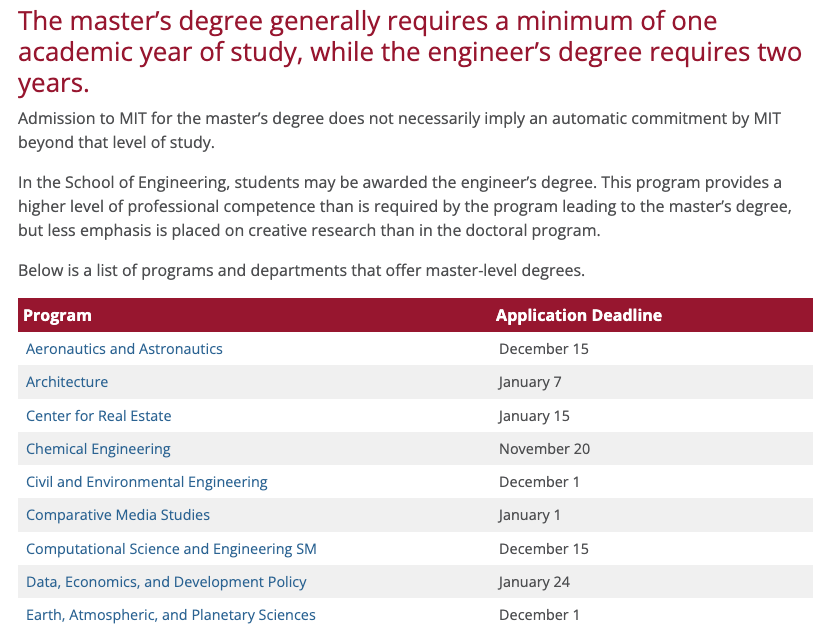Image resolution: width=822 pixels, height=627 pixels.
Task: Click the Architecture program link
Action: point(67,382)
